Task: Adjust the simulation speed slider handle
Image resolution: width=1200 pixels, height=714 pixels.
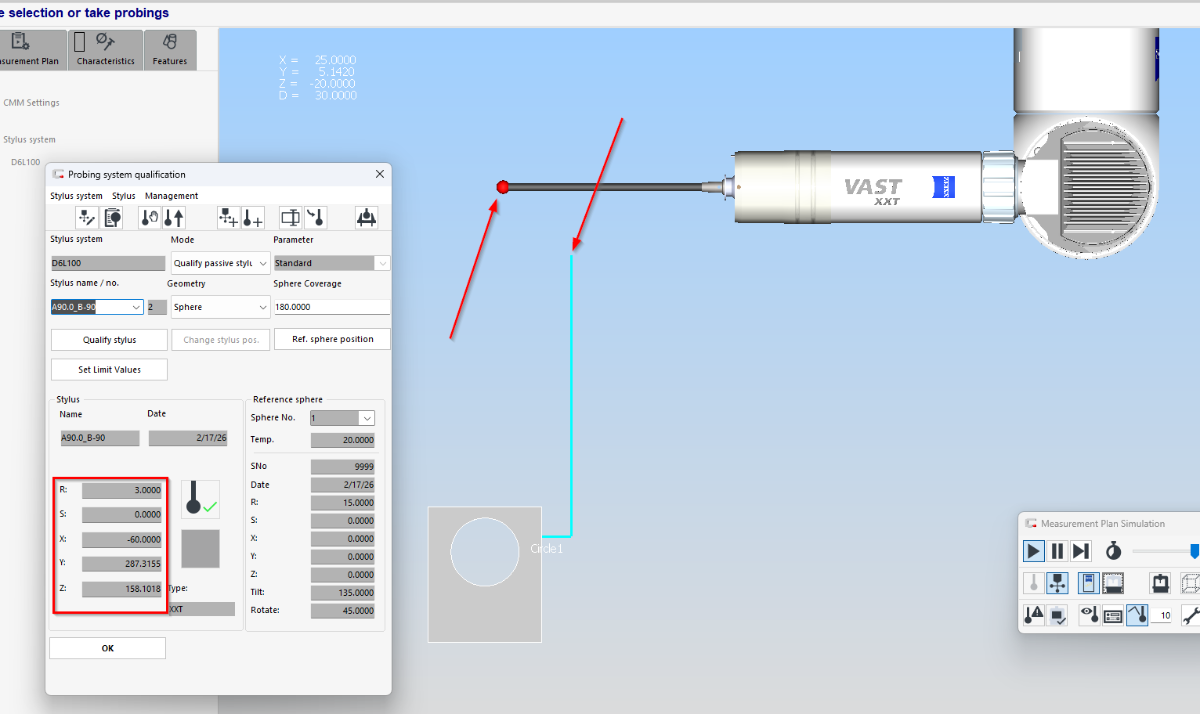Action: [x=1194, y=551]
